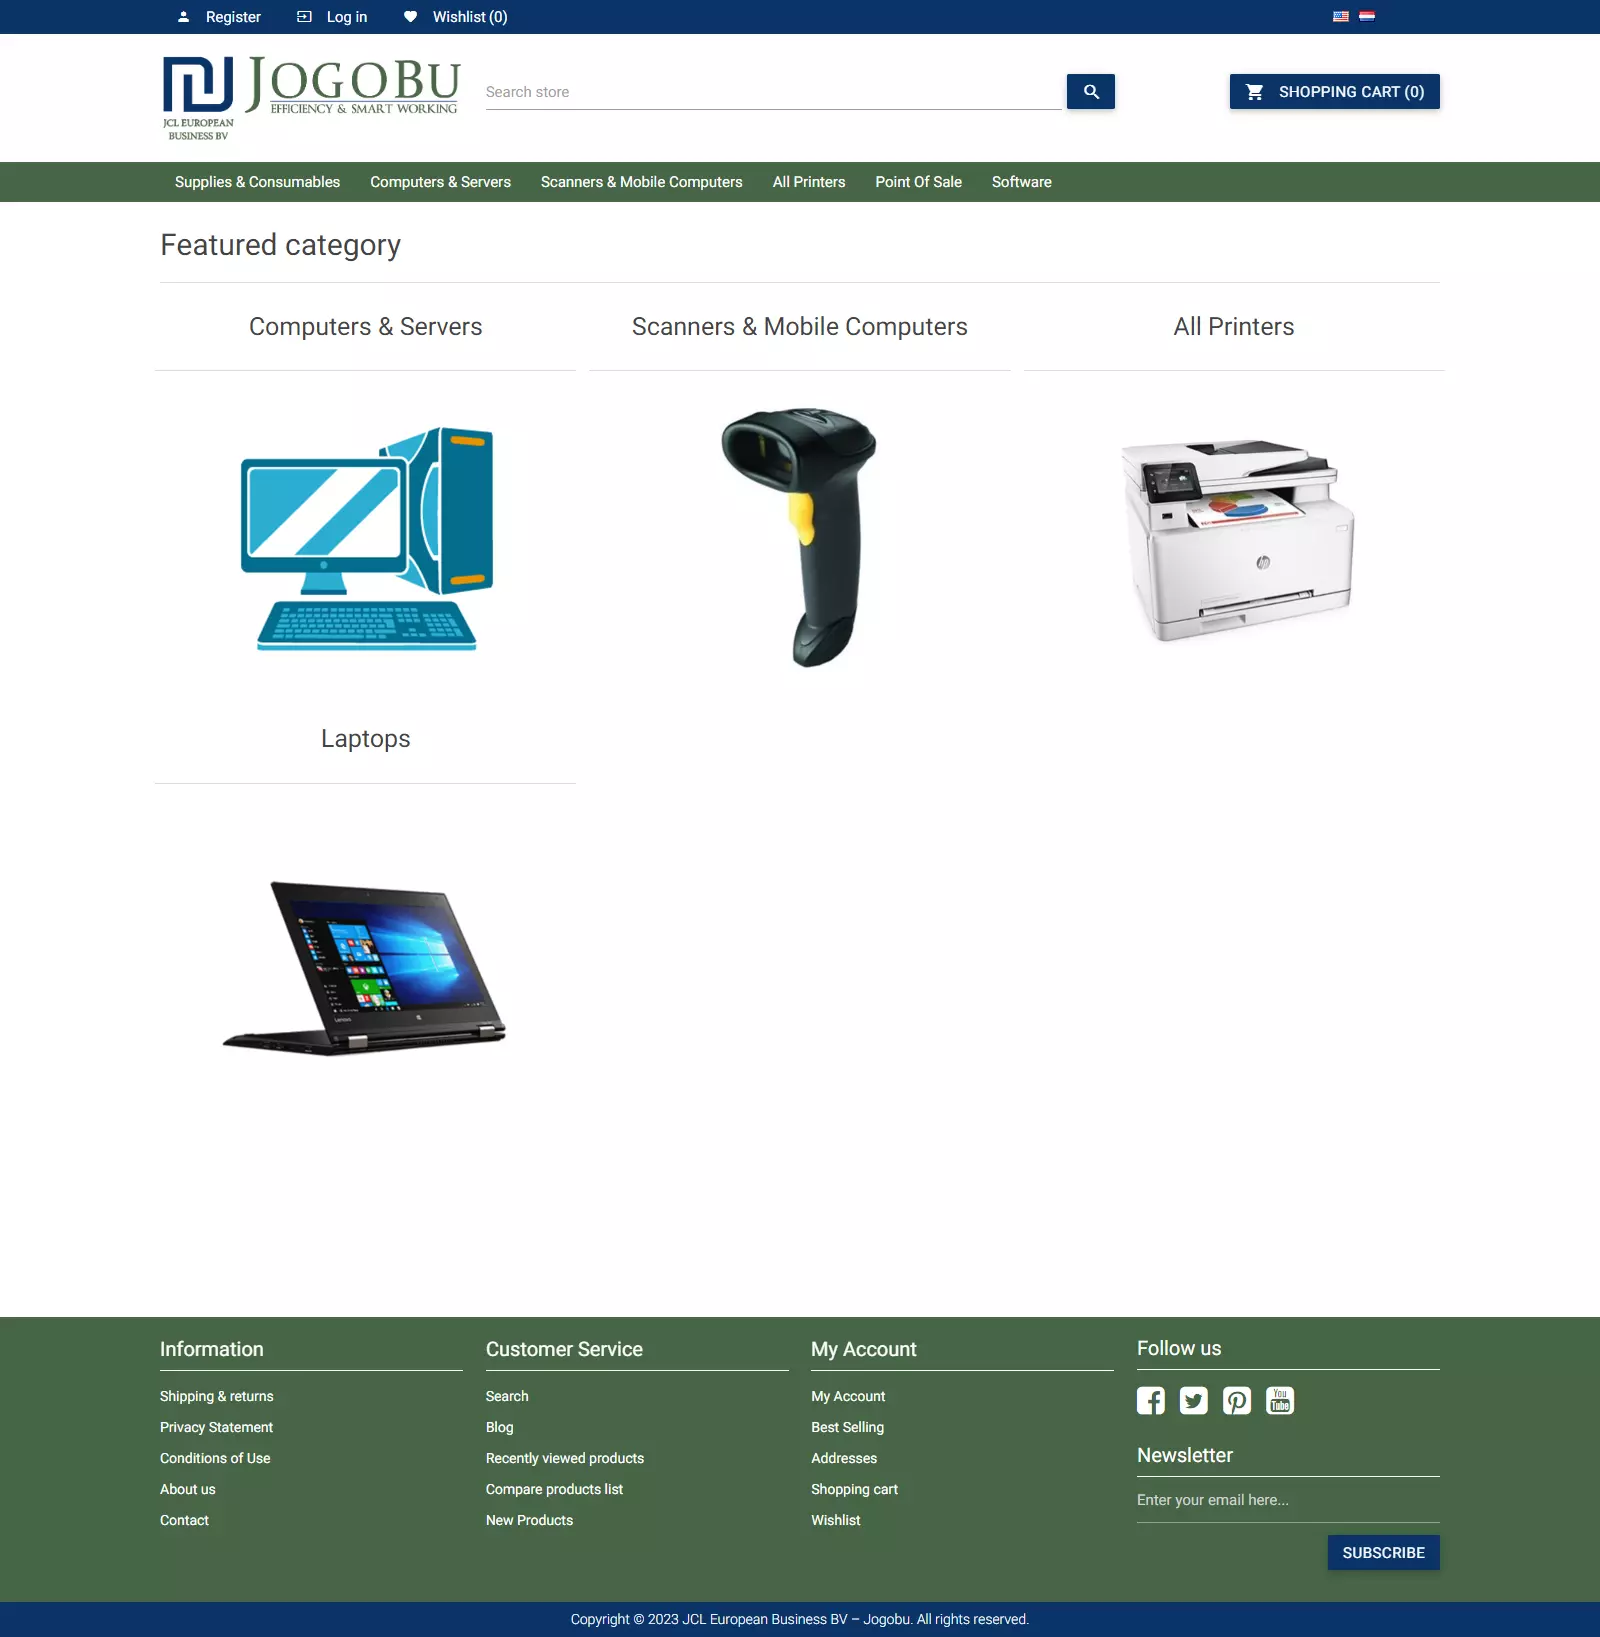1600x1637 pixels.
Task: Click newsletter email input field
Action: click(x=1287, y=1500)
